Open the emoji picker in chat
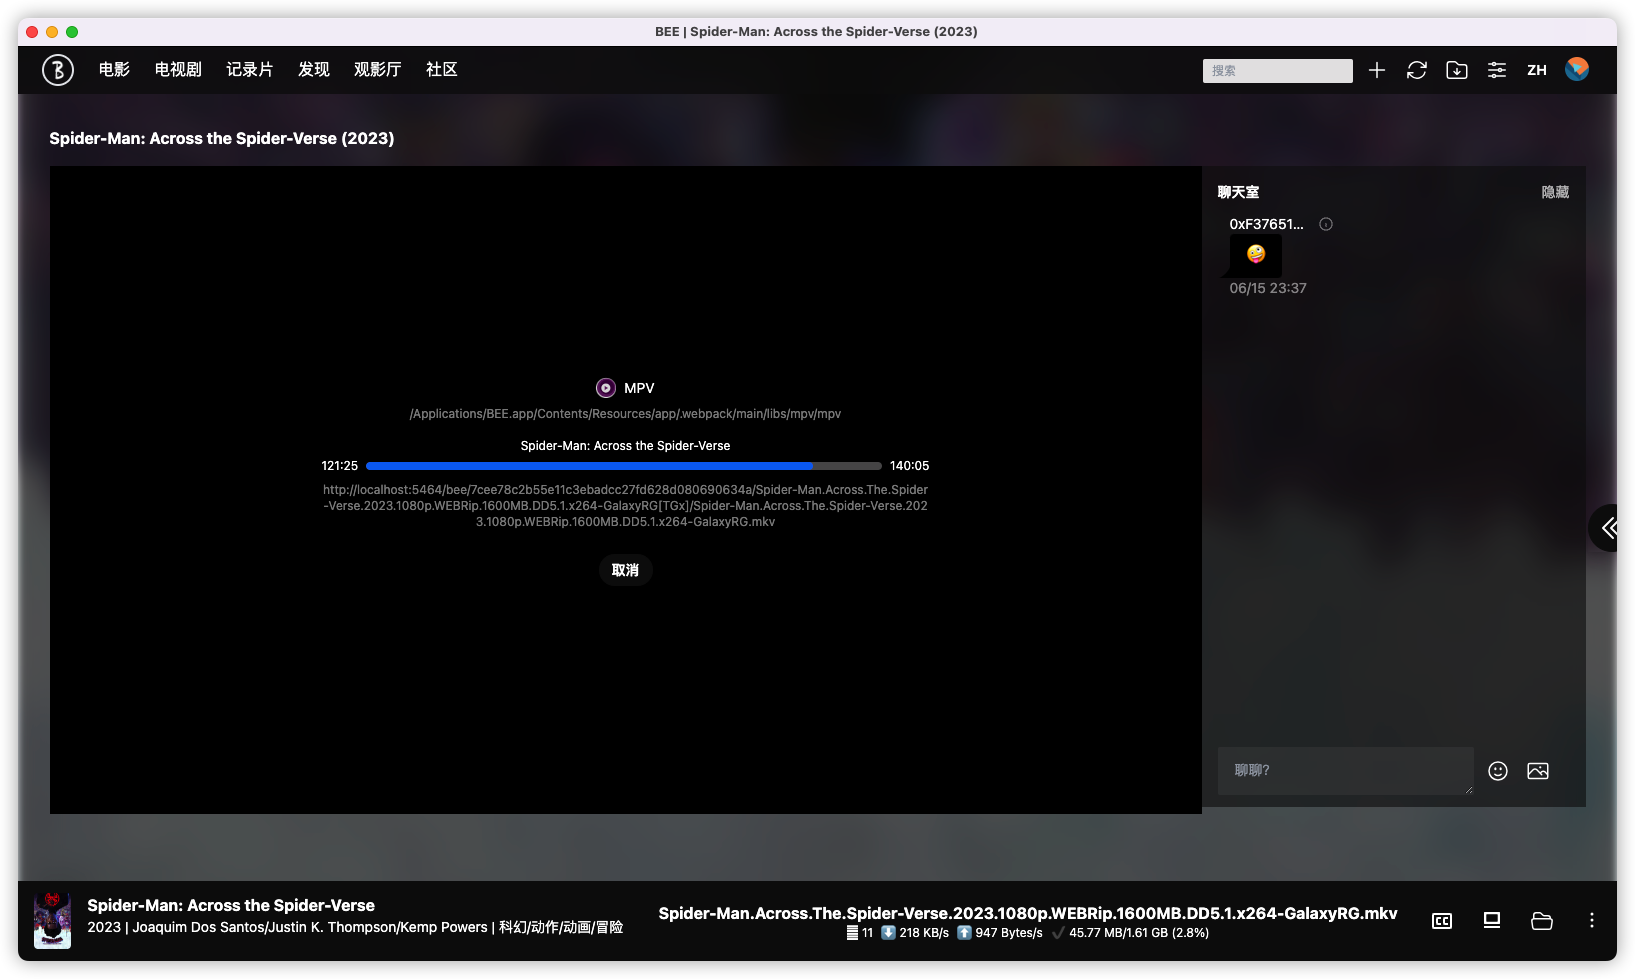 pos(1498,771)
